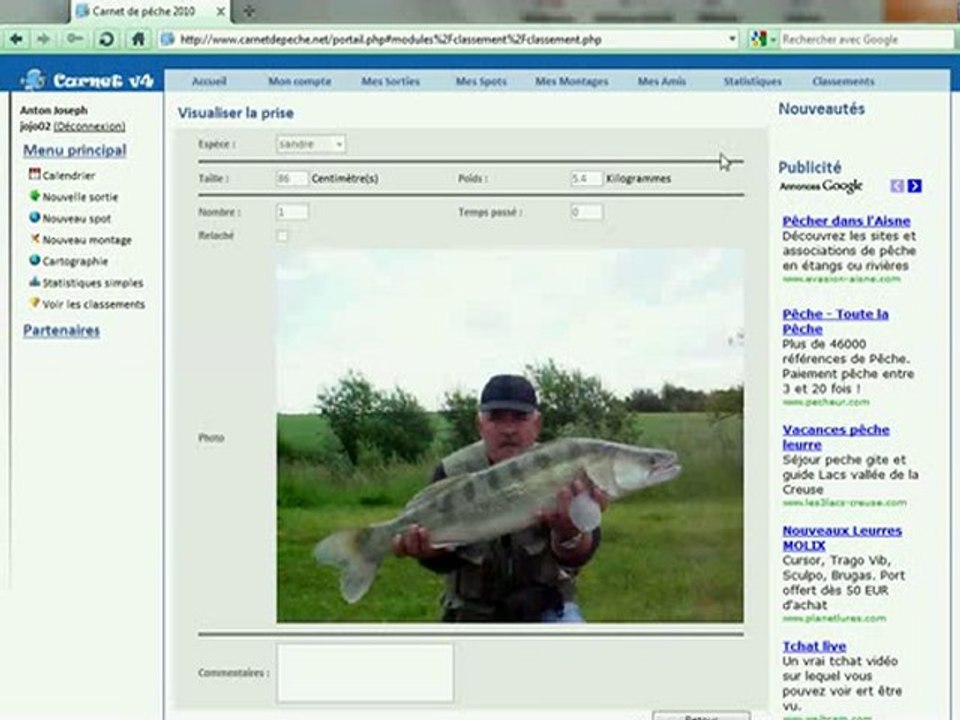Click the Voir les classements sidebar link
The height and width of the screenshot is (720, 960).
pos(94,304)
